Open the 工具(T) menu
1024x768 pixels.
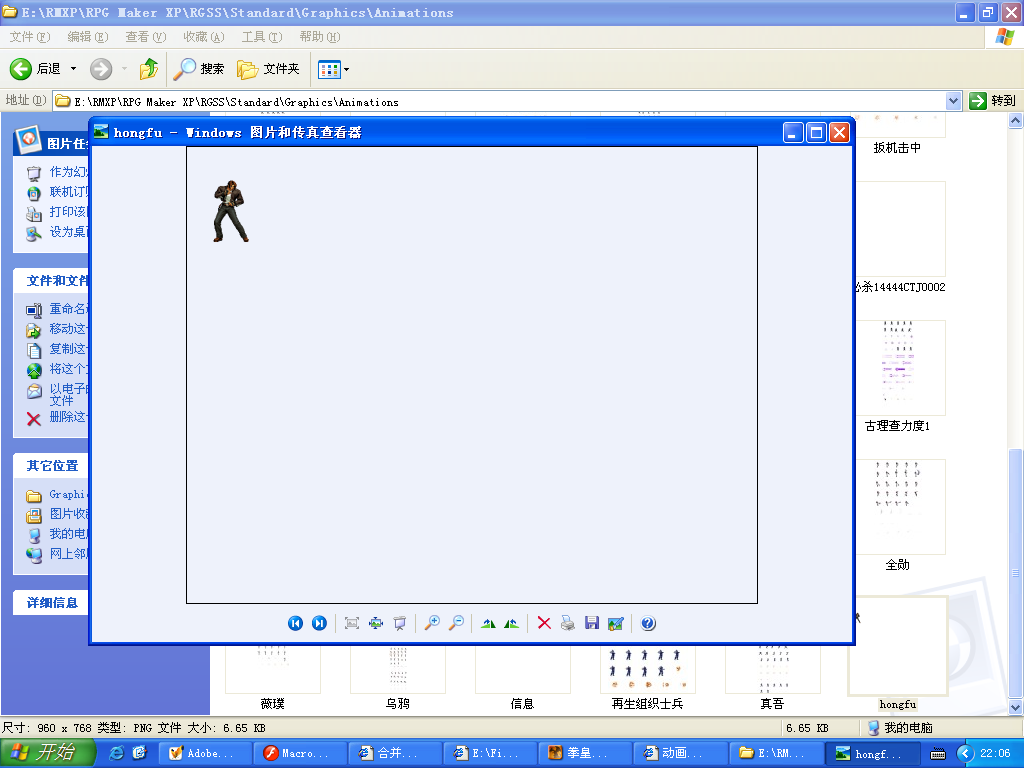[262, 37]
